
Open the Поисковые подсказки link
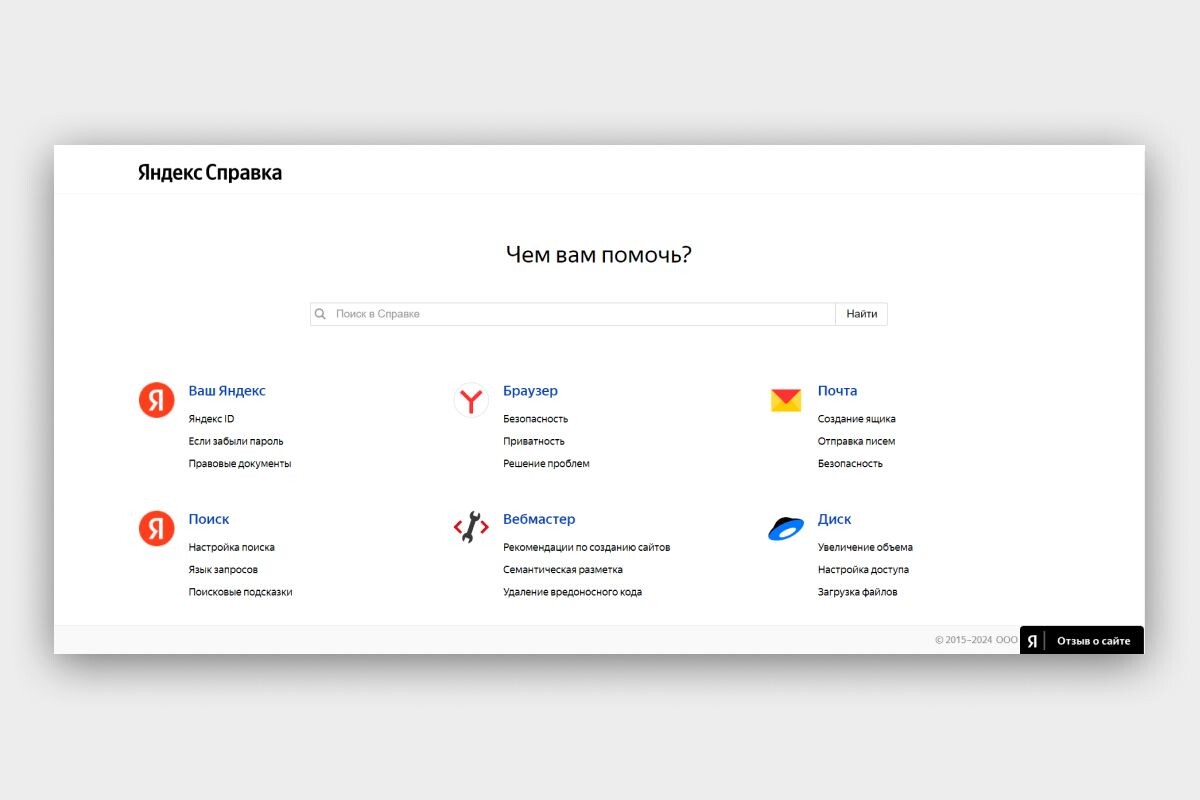(x=240, y=592)
